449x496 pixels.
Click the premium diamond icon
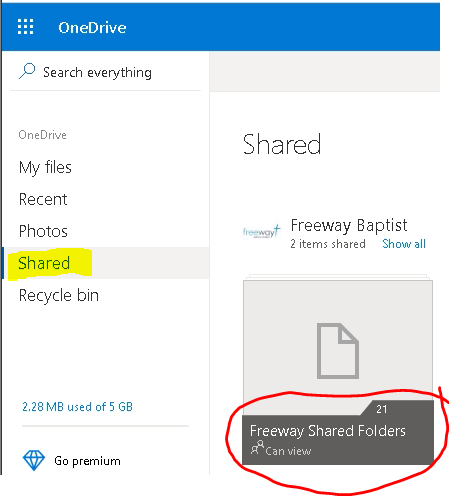34,460
